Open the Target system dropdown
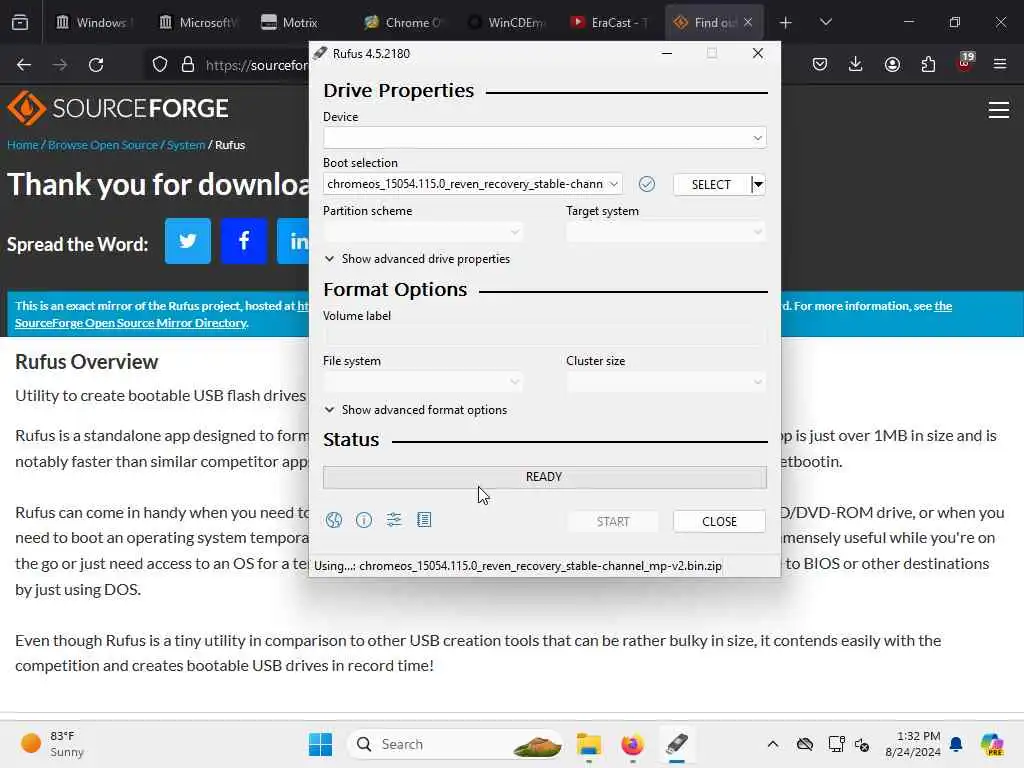 (x=666, y=232)
